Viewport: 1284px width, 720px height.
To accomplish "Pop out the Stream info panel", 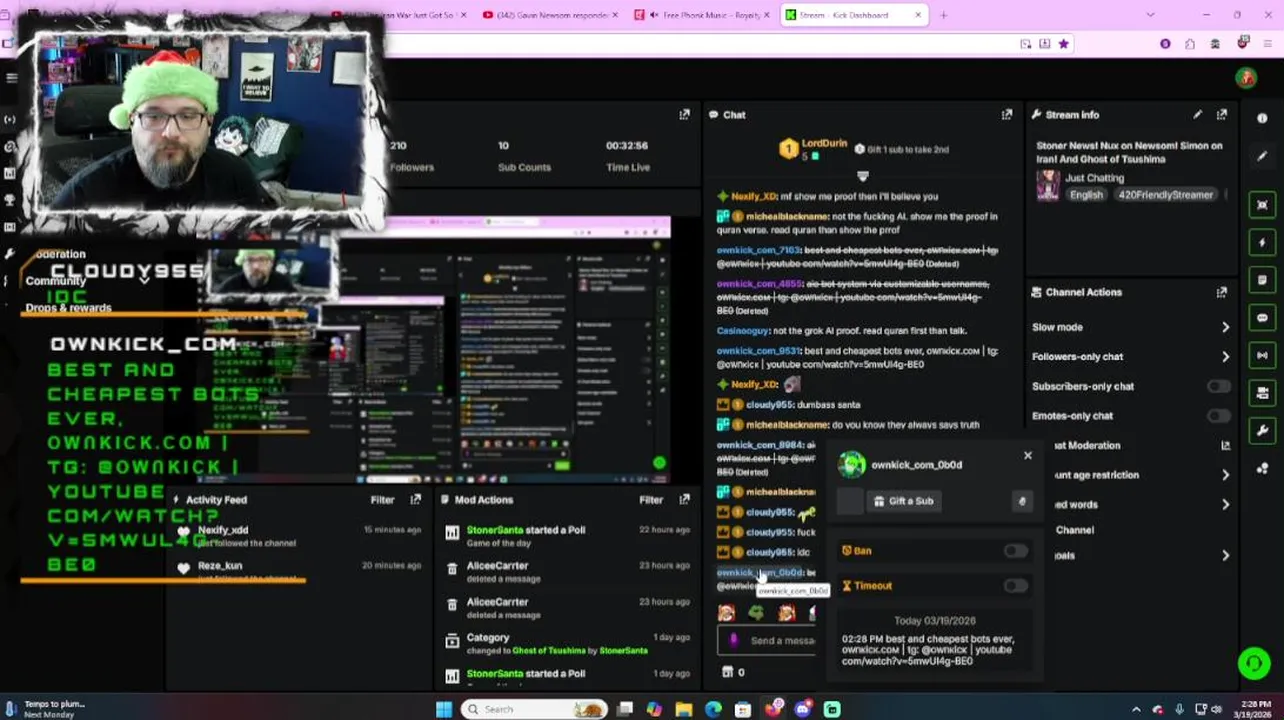I will tap(1221, 115).
